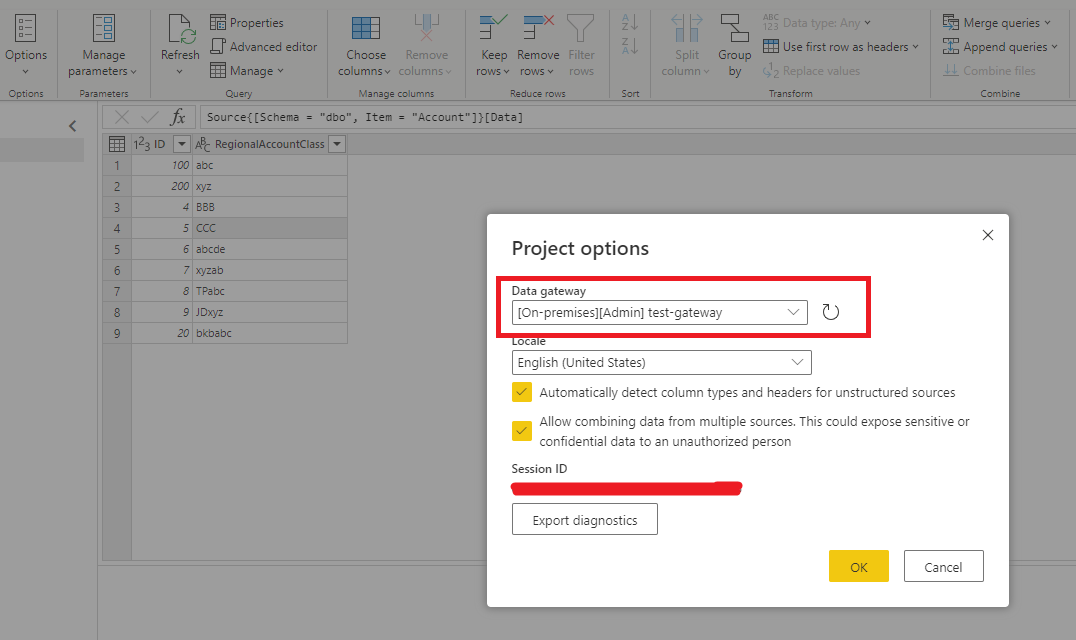Open Append queries menu
Image resolution: width=1076 pixels, height=640 pixels.
pos(1000,47)
